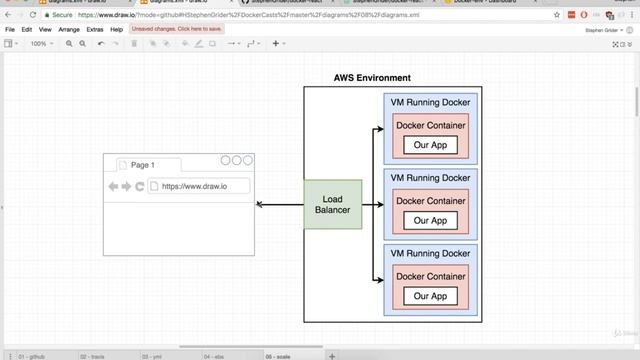Image resolution: width=640 pixels, height=360 pixels.
Task: Select the AWS Environment title text
Action: pos(372,78)
